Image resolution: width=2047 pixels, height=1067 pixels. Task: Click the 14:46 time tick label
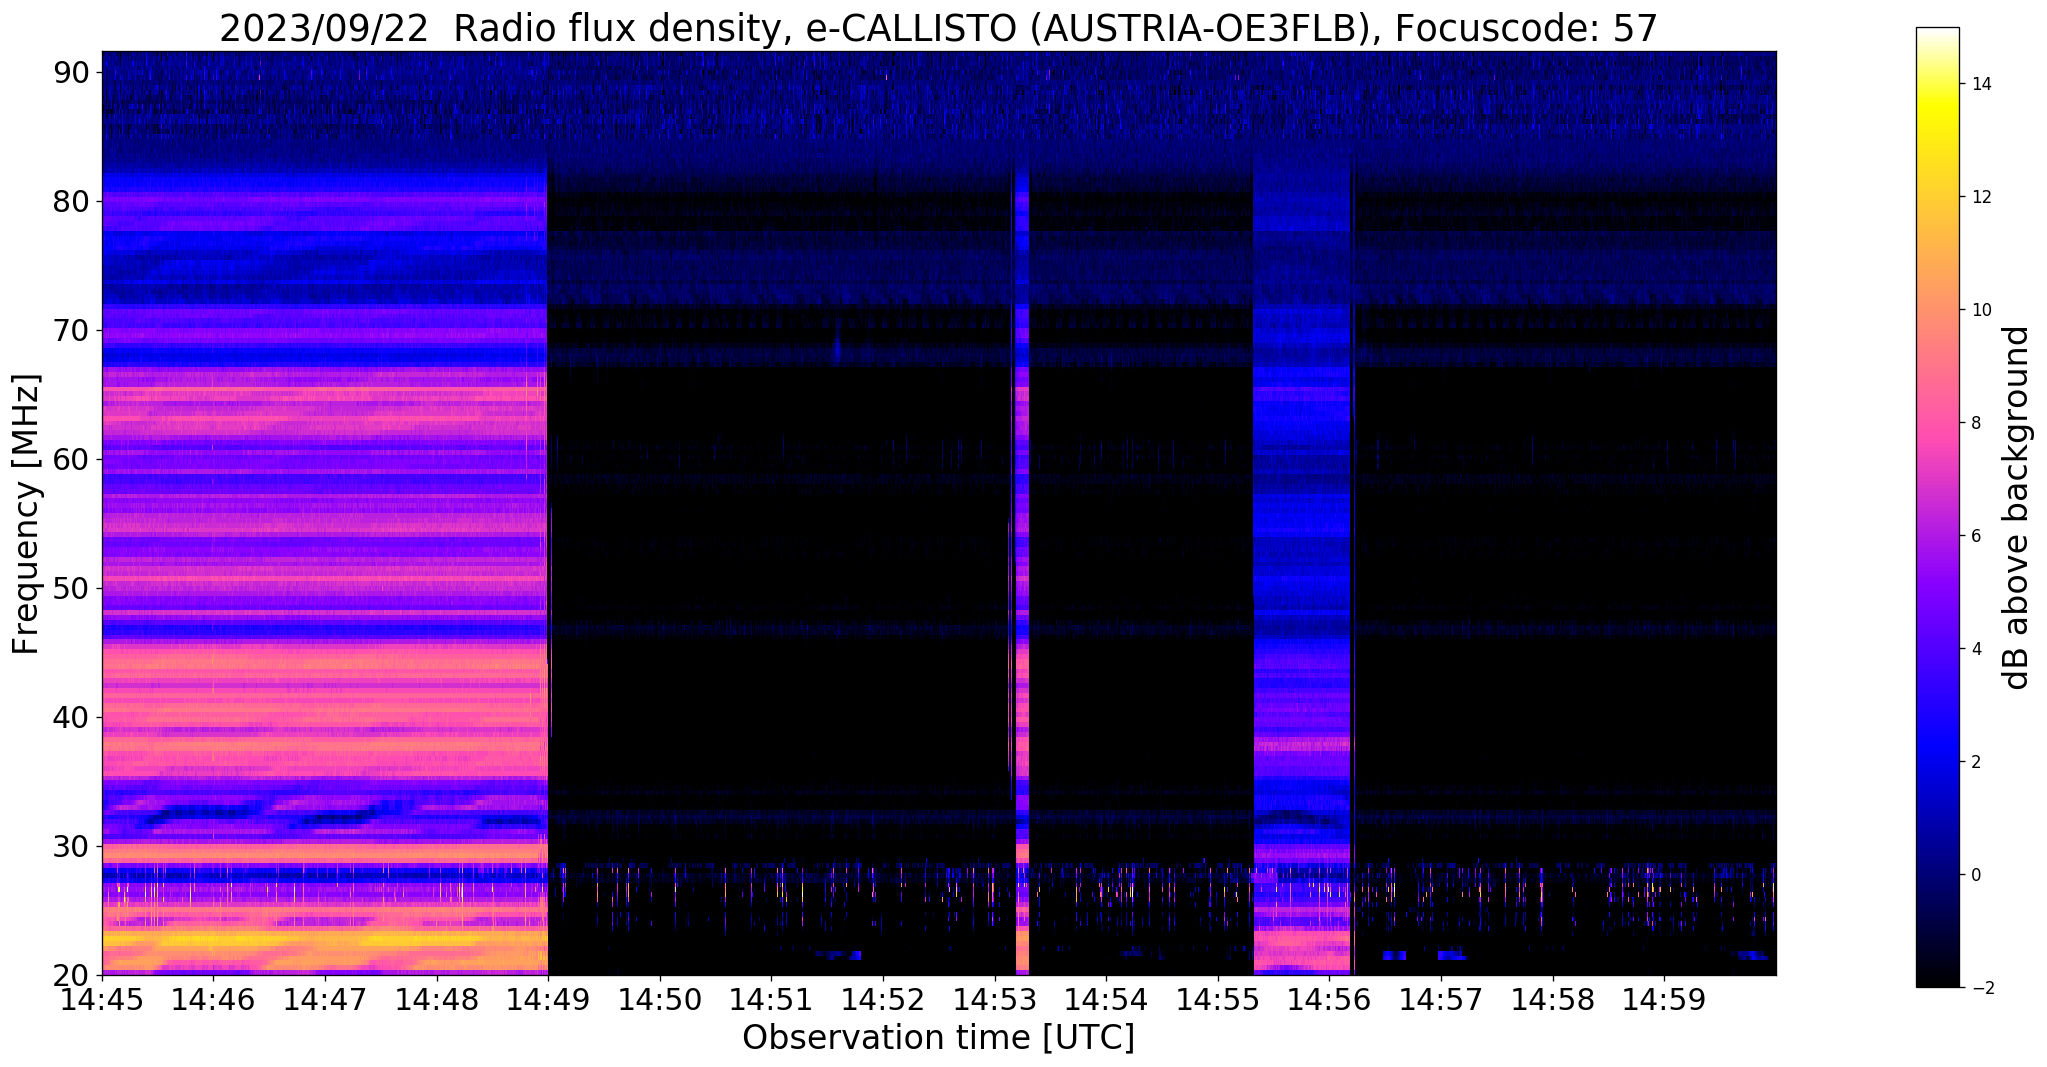pos(213,999)
